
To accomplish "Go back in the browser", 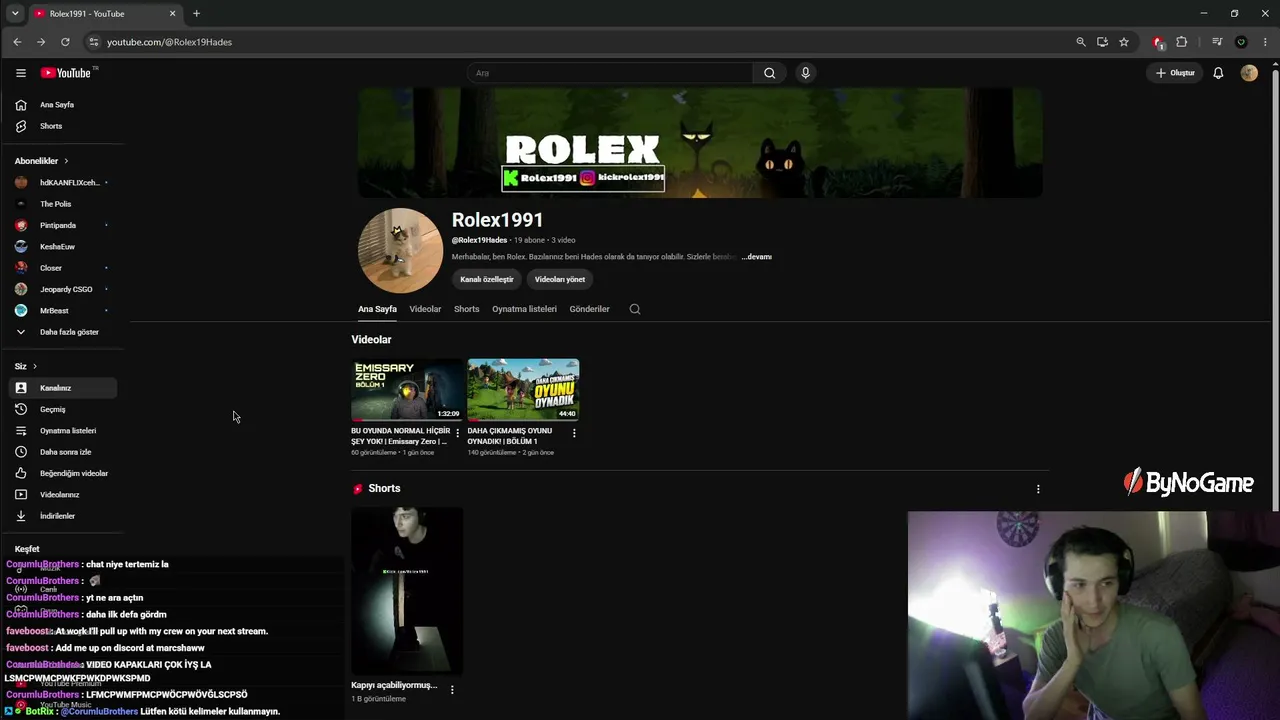I will pos(17,42).
